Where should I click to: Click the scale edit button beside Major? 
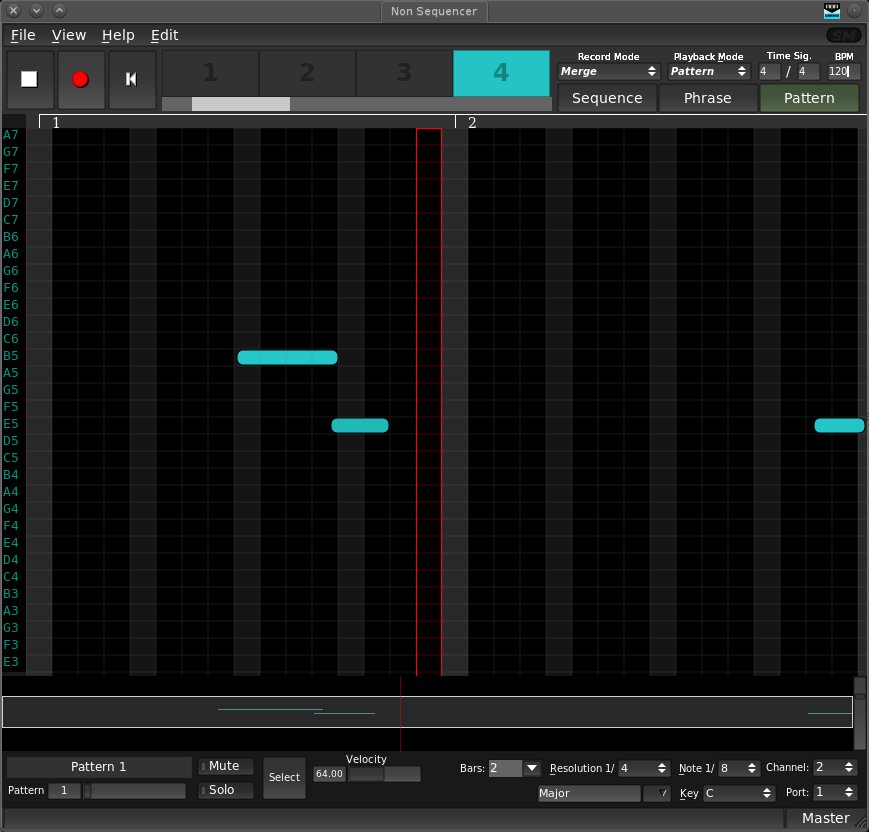click(657, 793)
